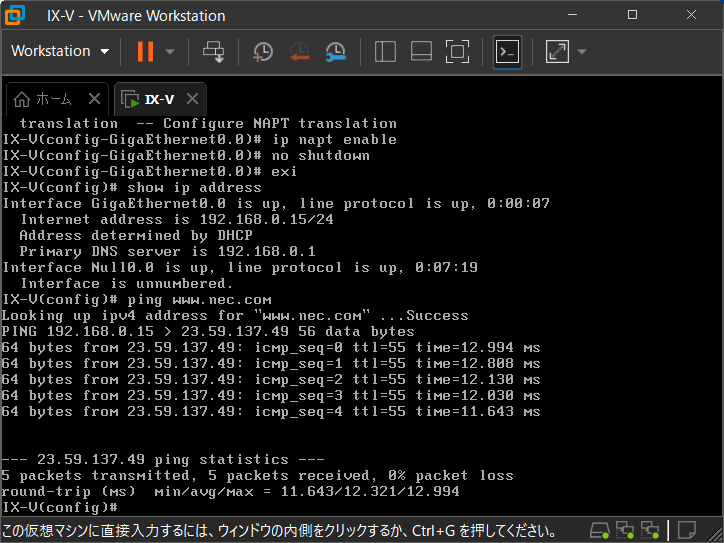Pause the virtual machine
The image size is (724, 543).
tap(145, 51)
